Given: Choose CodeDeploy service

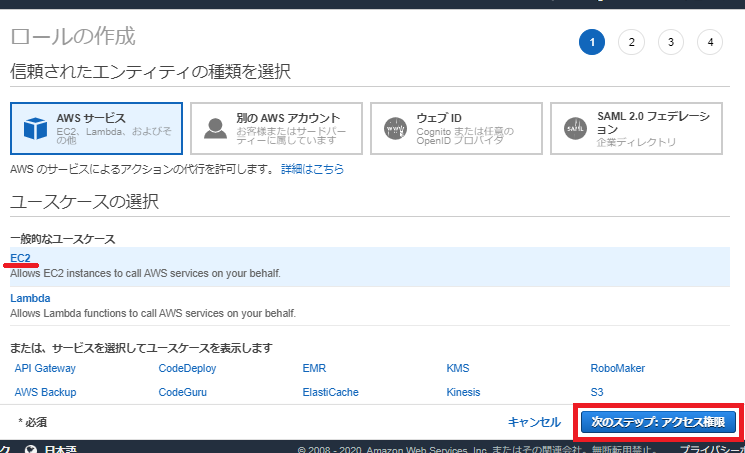Looking at the screenshot, I should click(x=187, y=368).
